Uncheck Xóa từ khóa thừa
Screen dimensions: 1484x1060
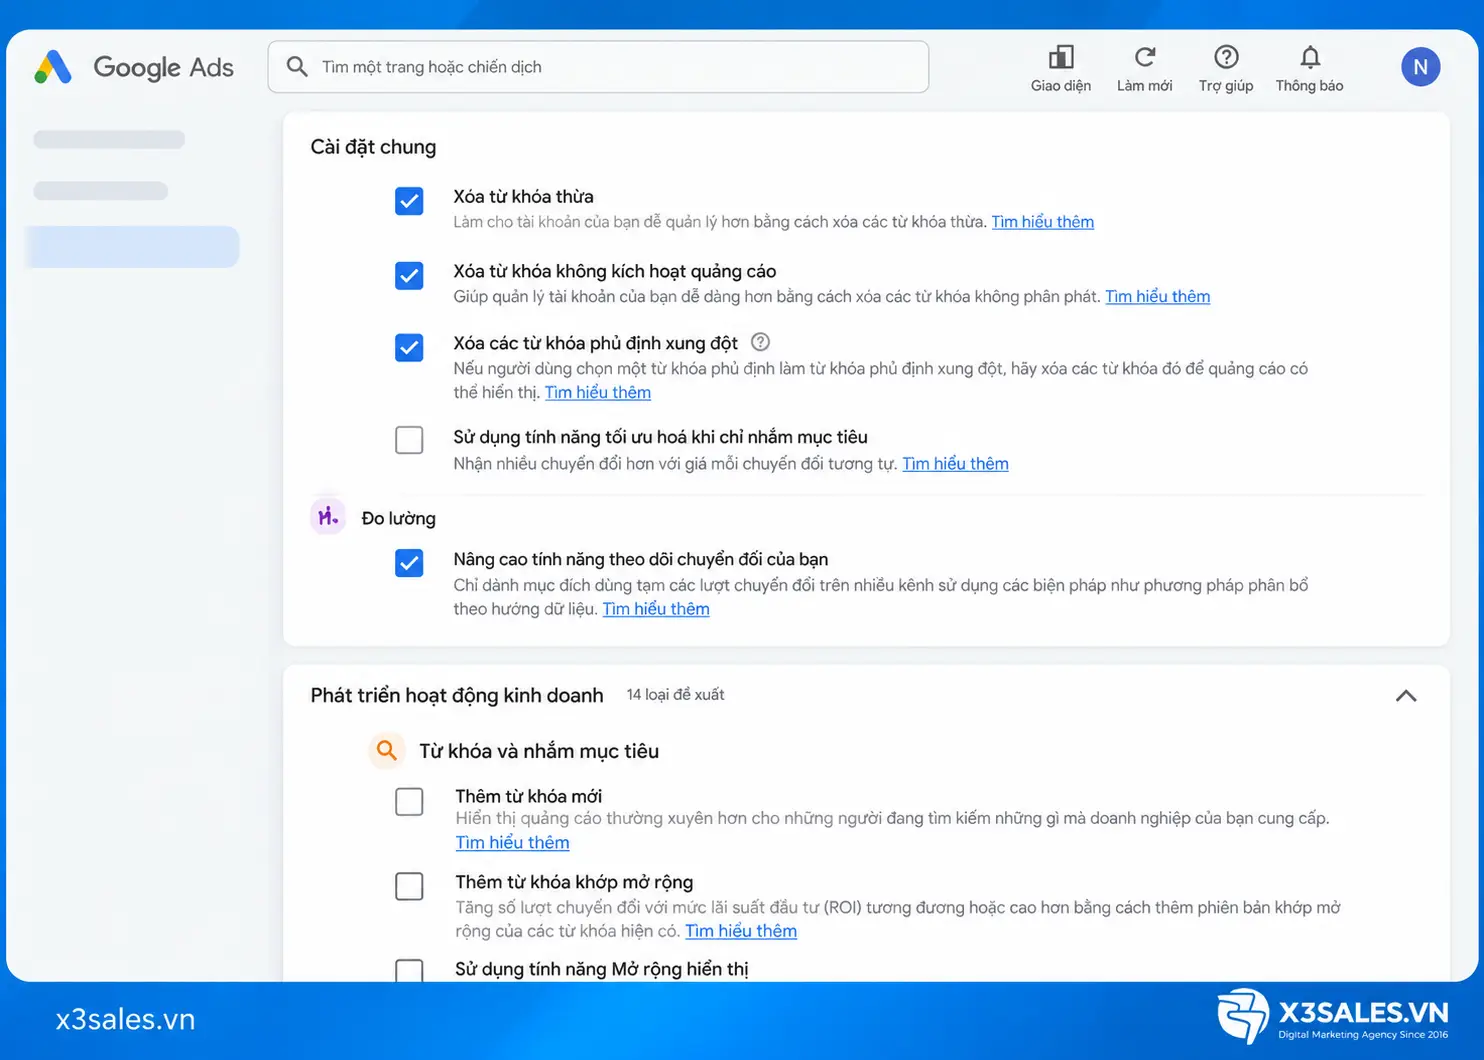point(409,201)
